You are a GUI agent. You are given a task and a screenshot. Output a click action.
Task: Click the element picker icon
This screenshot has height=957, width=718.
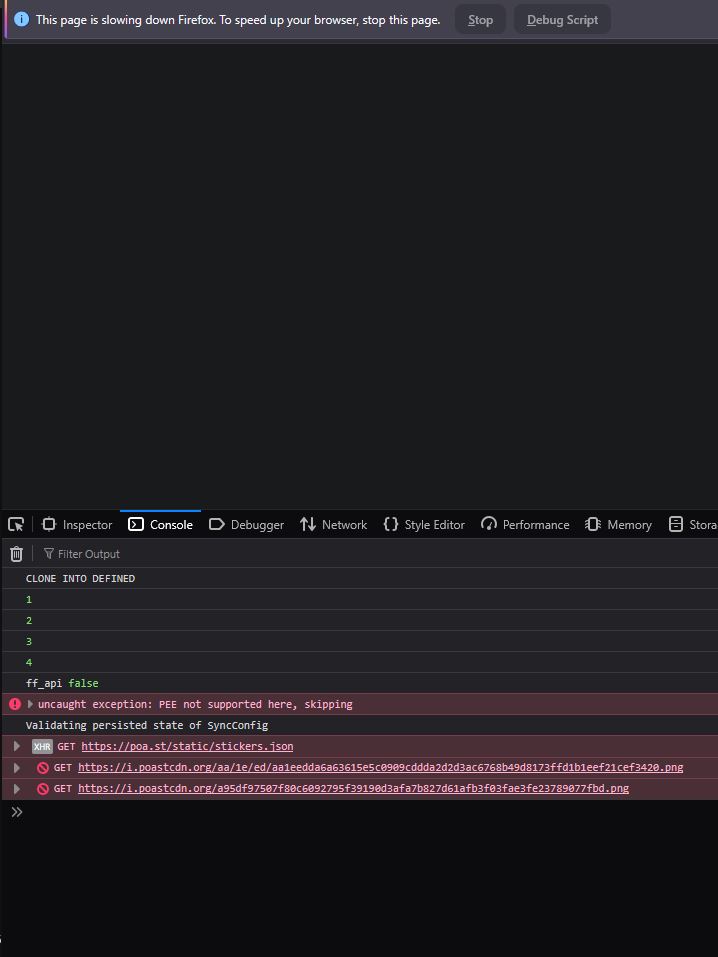coord(16,524)
